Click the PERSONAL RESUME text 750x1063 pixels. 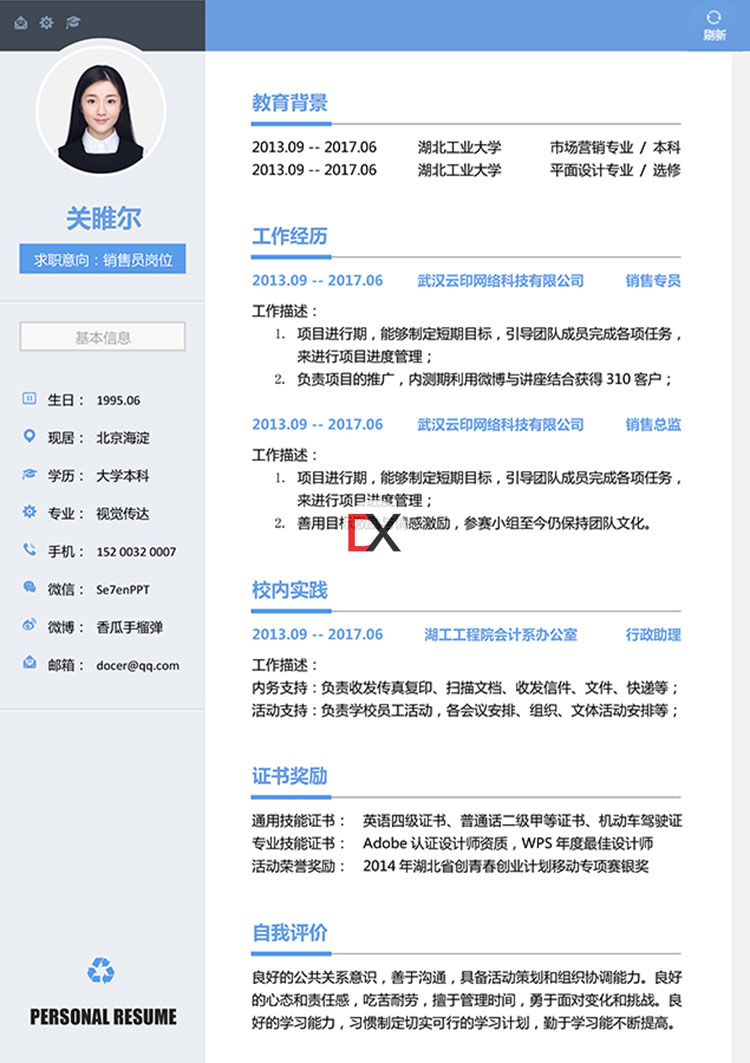[103, 1017]
